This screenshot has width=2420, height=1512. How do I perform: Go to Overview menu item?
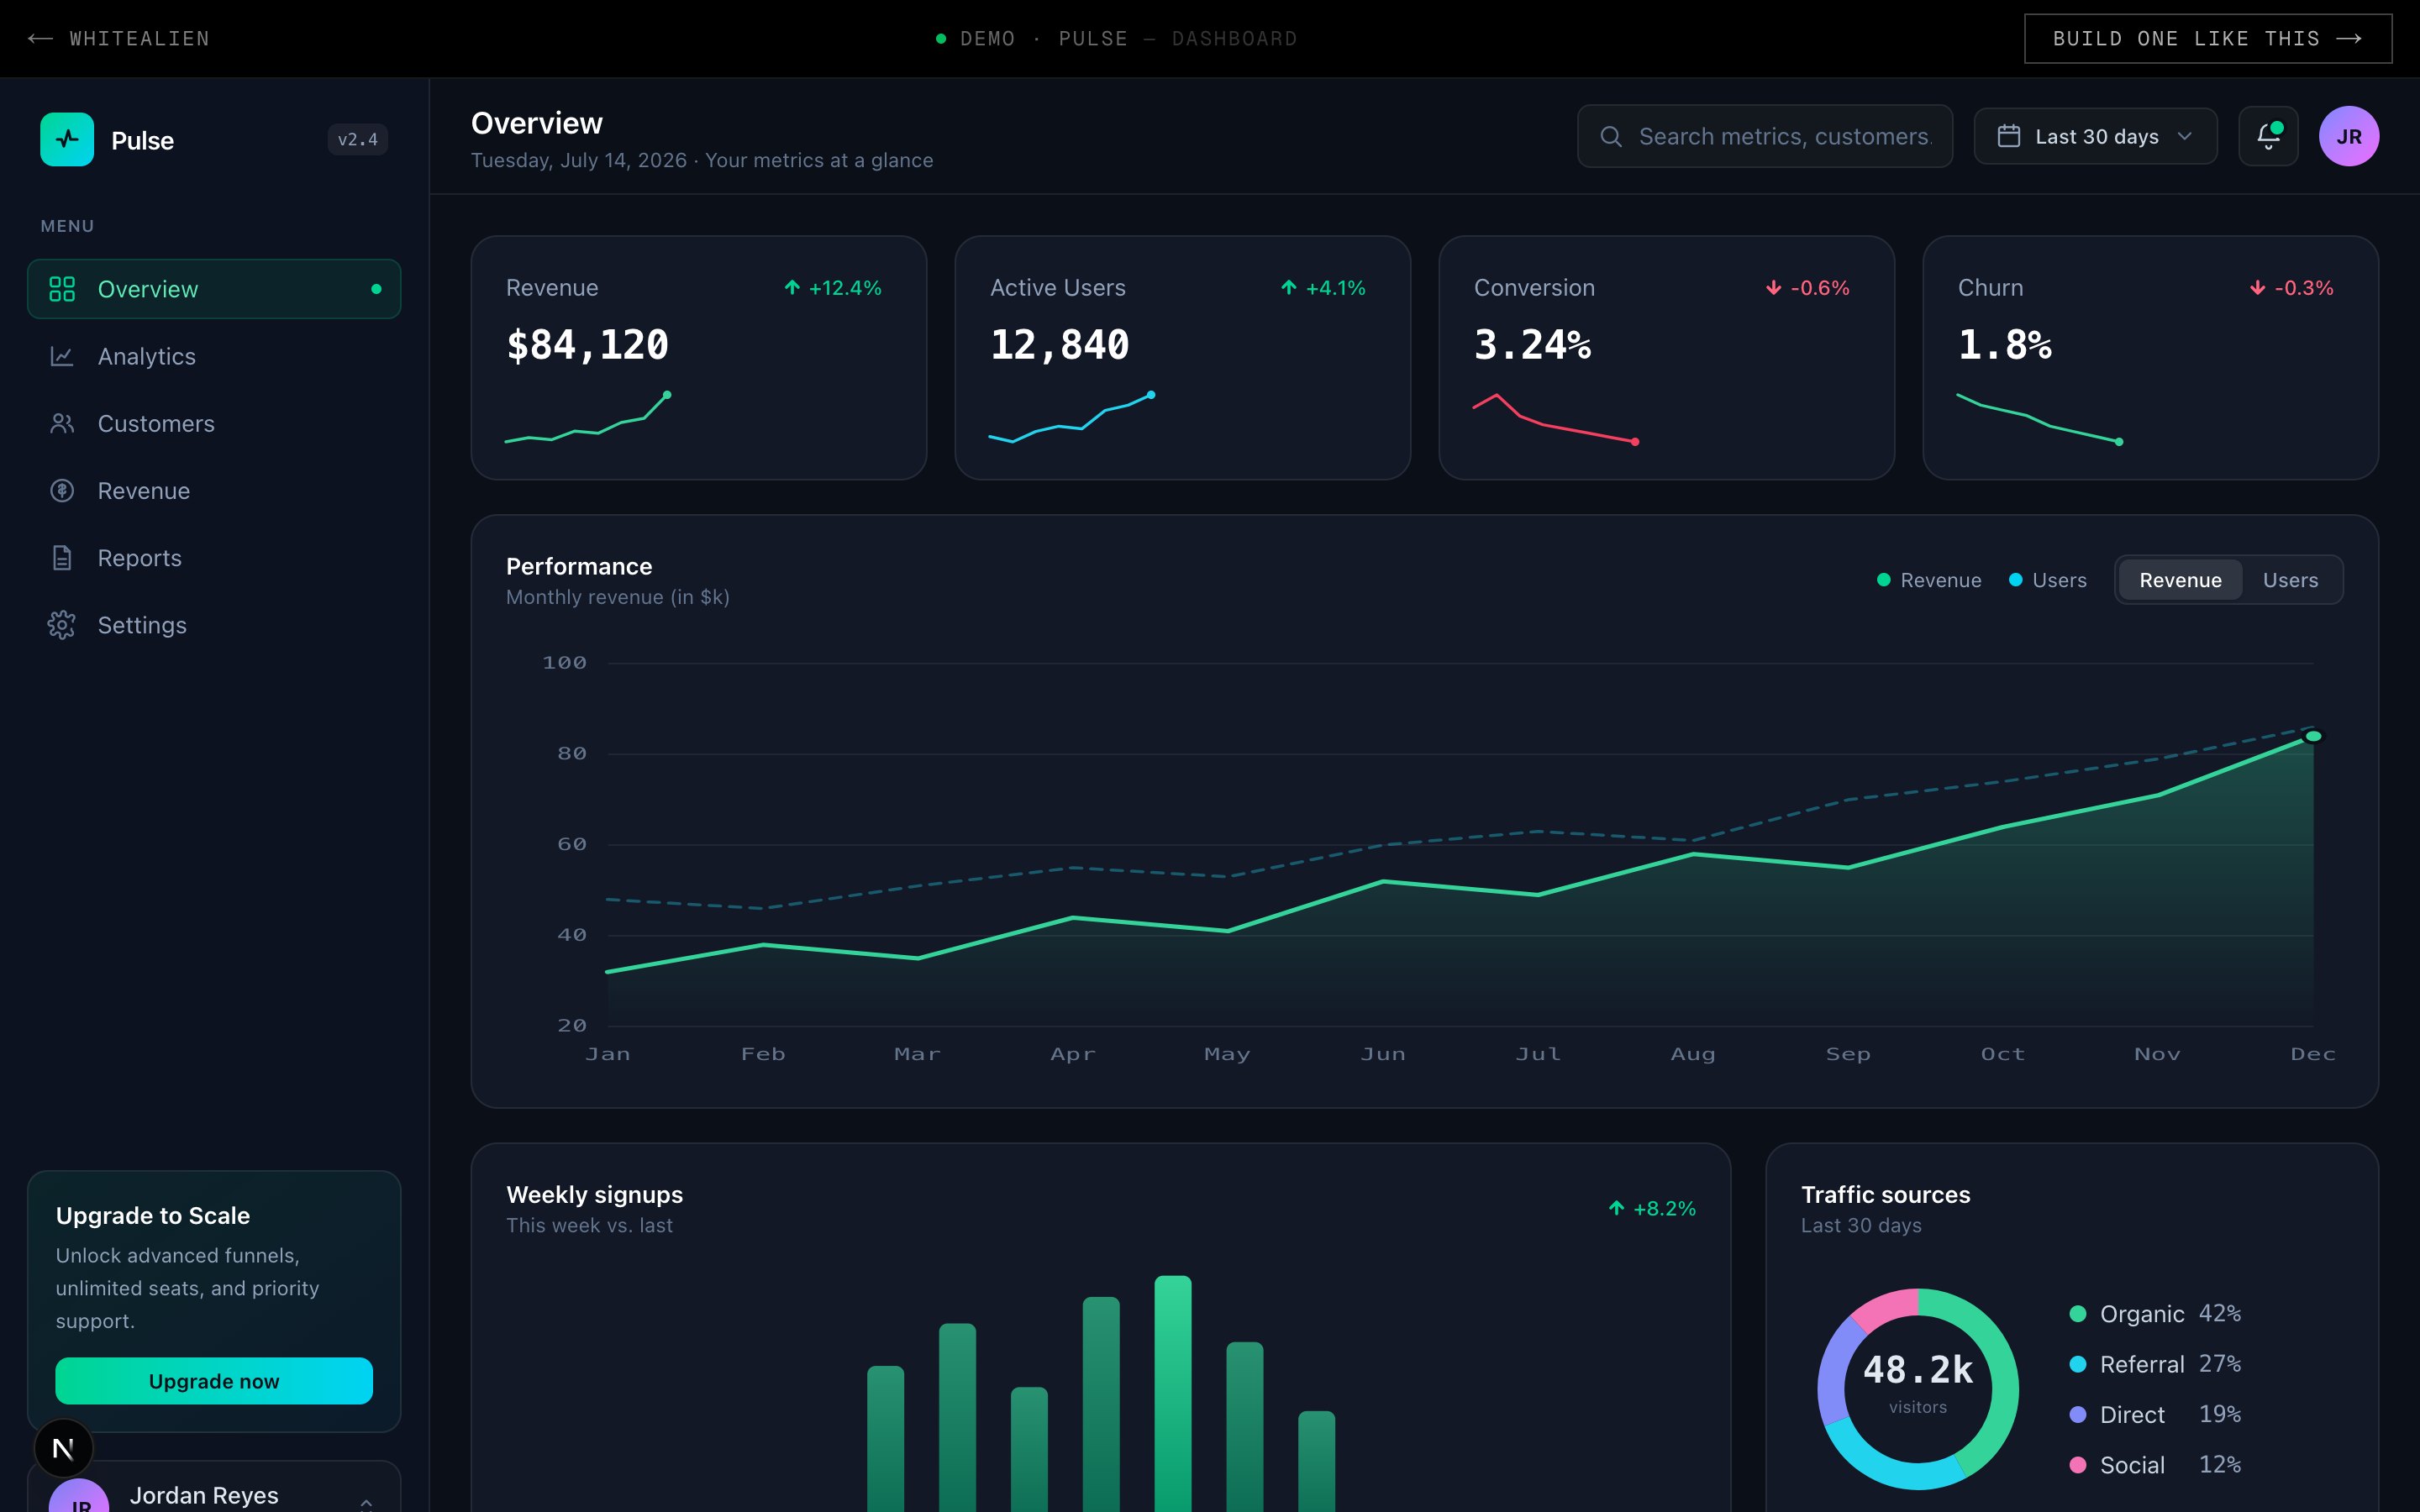point(214,289)
